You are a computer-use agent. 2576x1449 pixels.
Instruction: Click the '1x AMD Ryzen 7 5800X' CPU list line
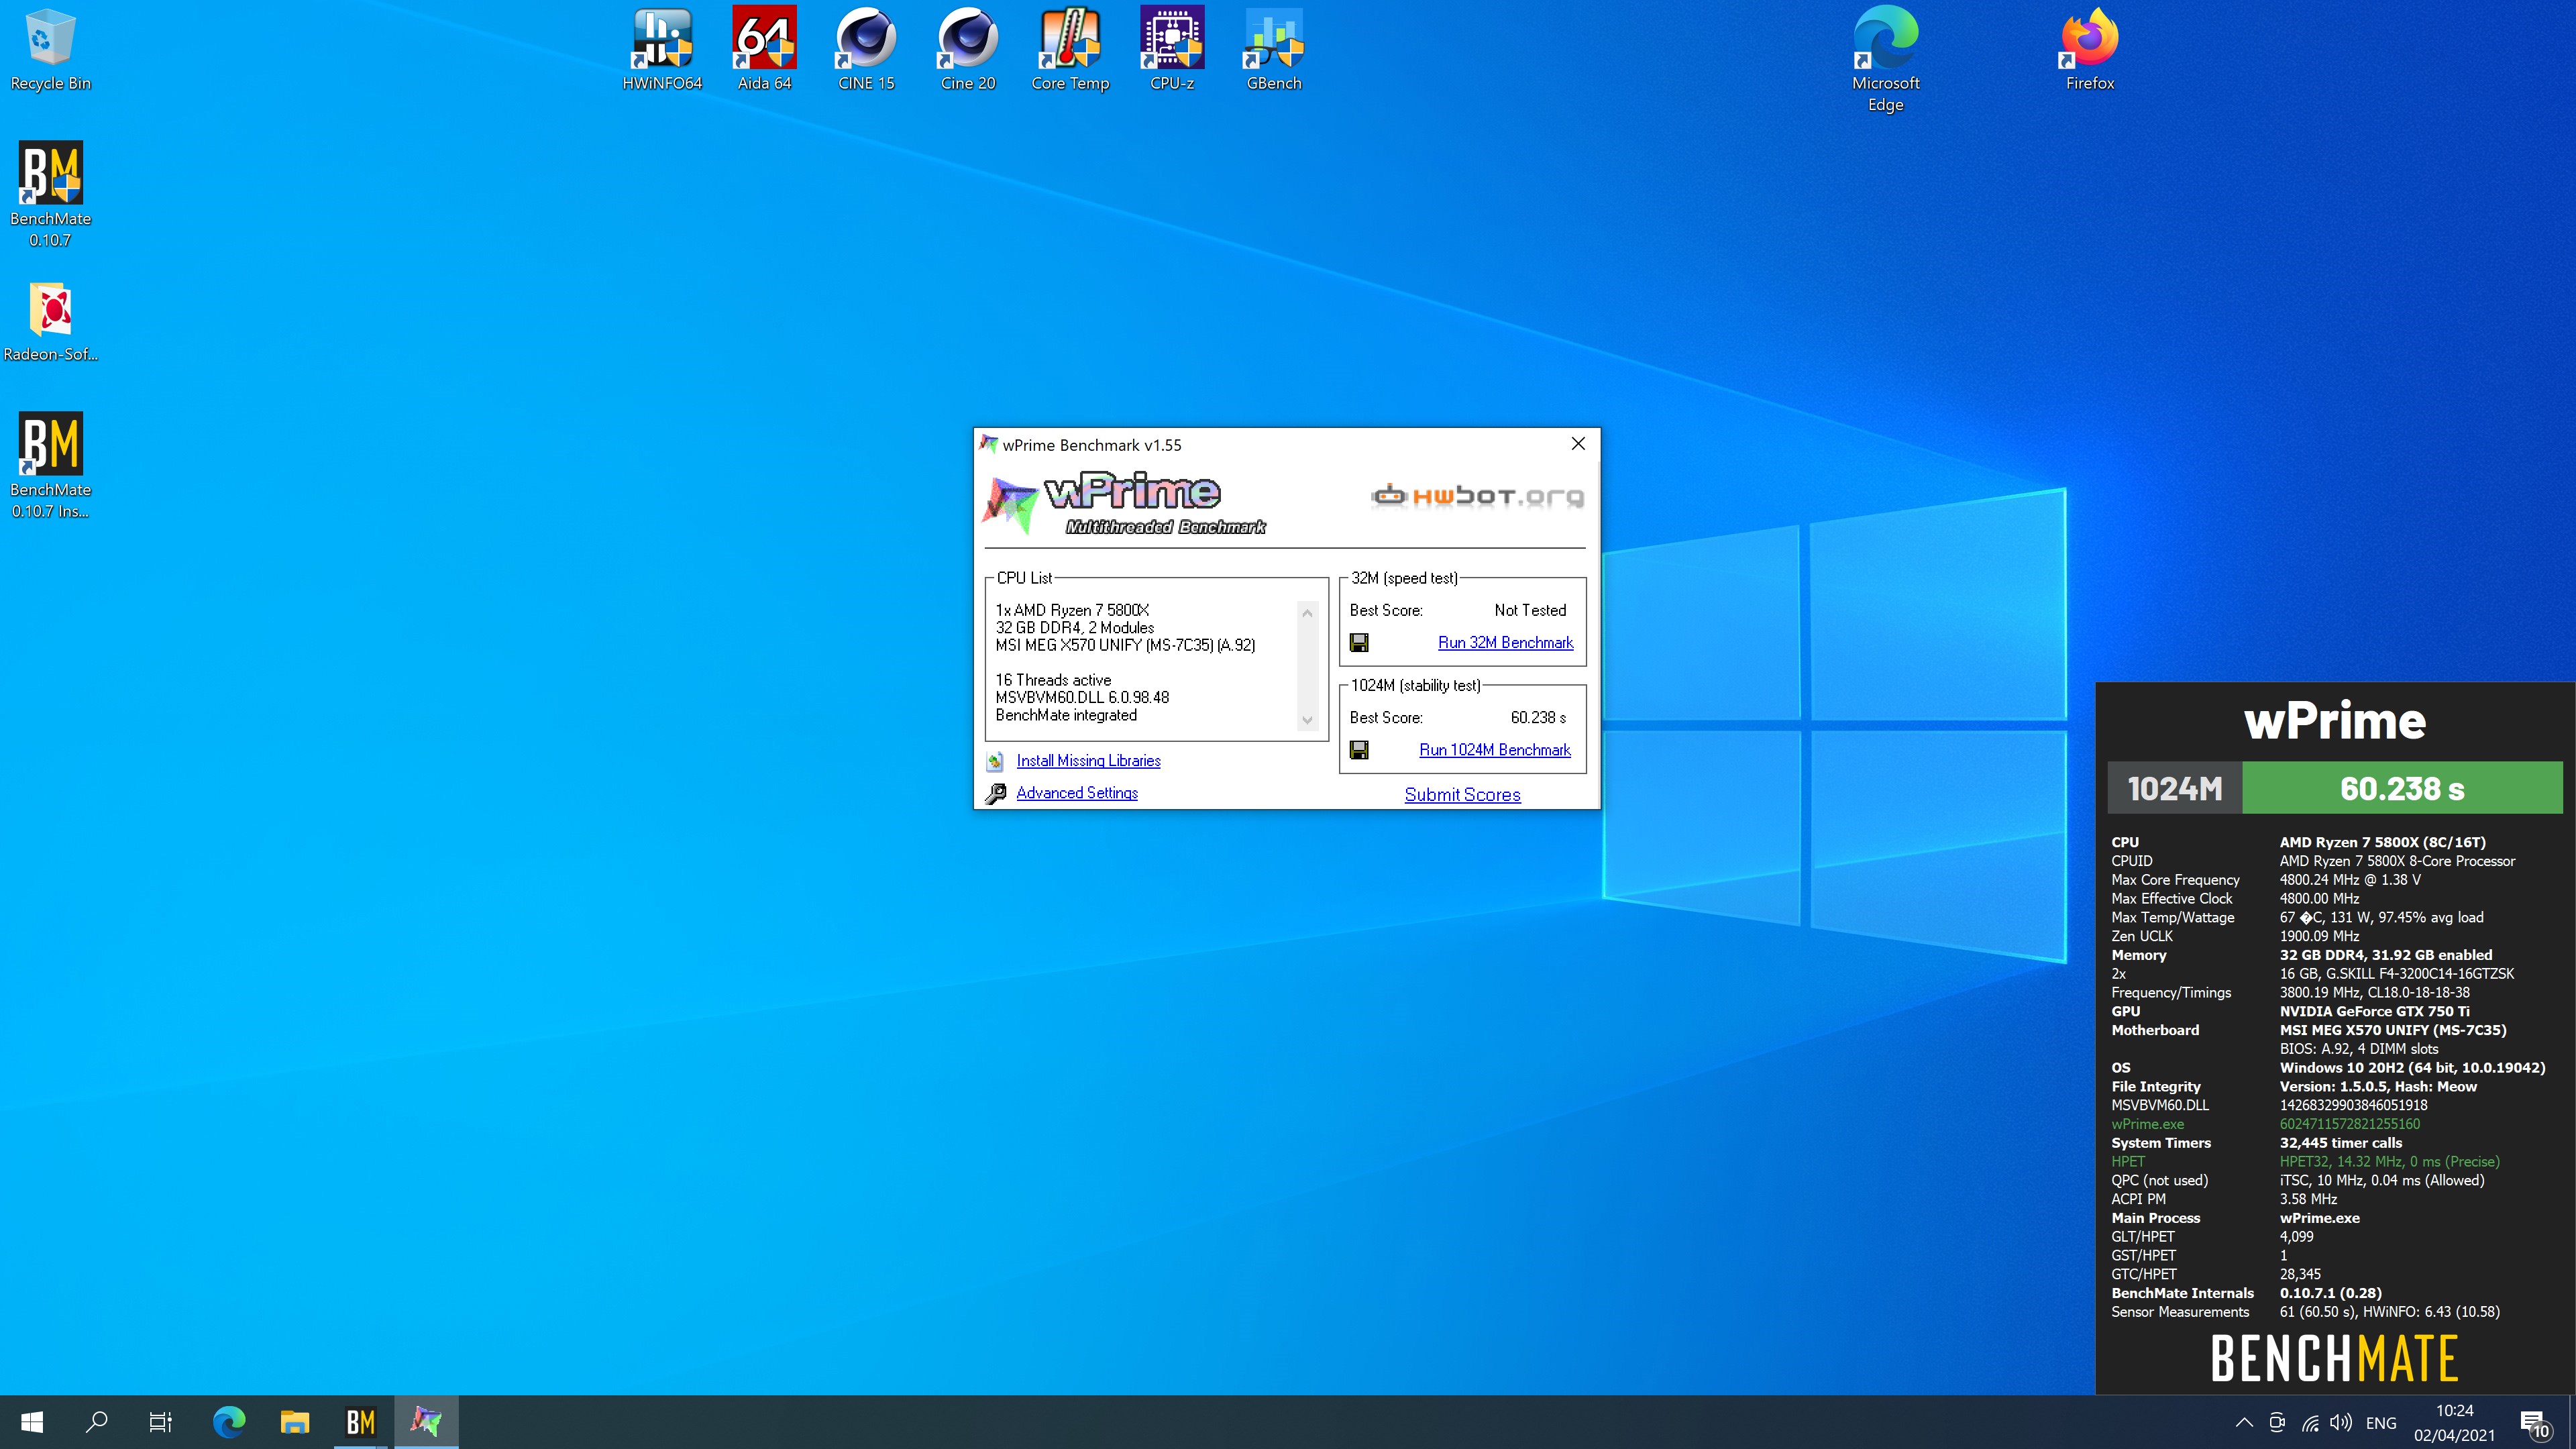coord(1072,610)
